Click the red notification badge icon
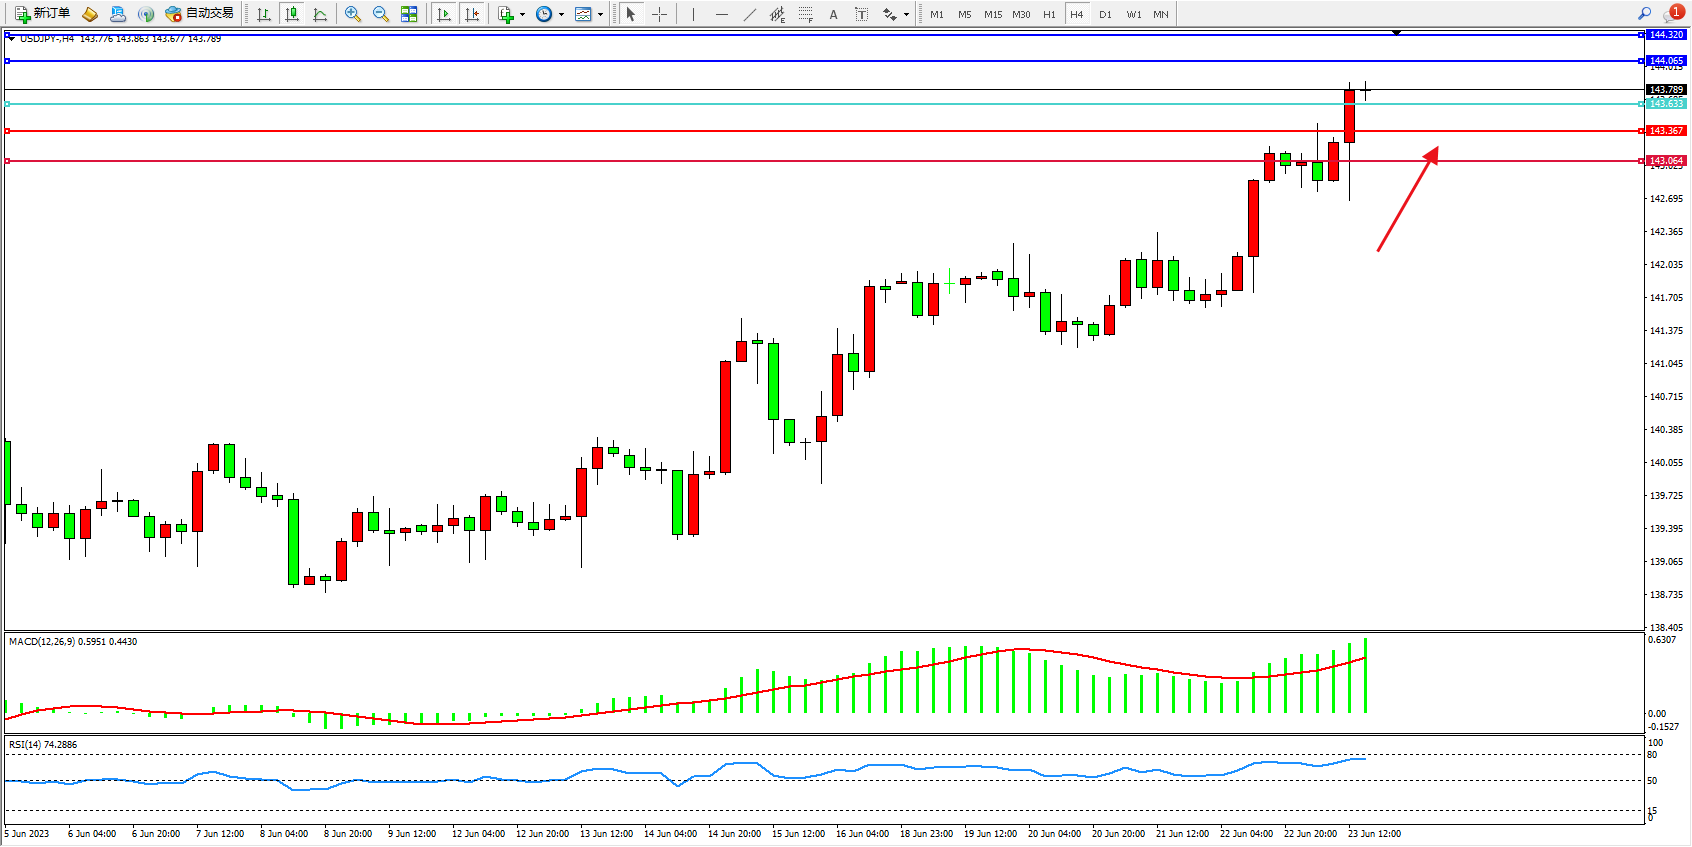The image size is (1692, 847). point(1675,13)
